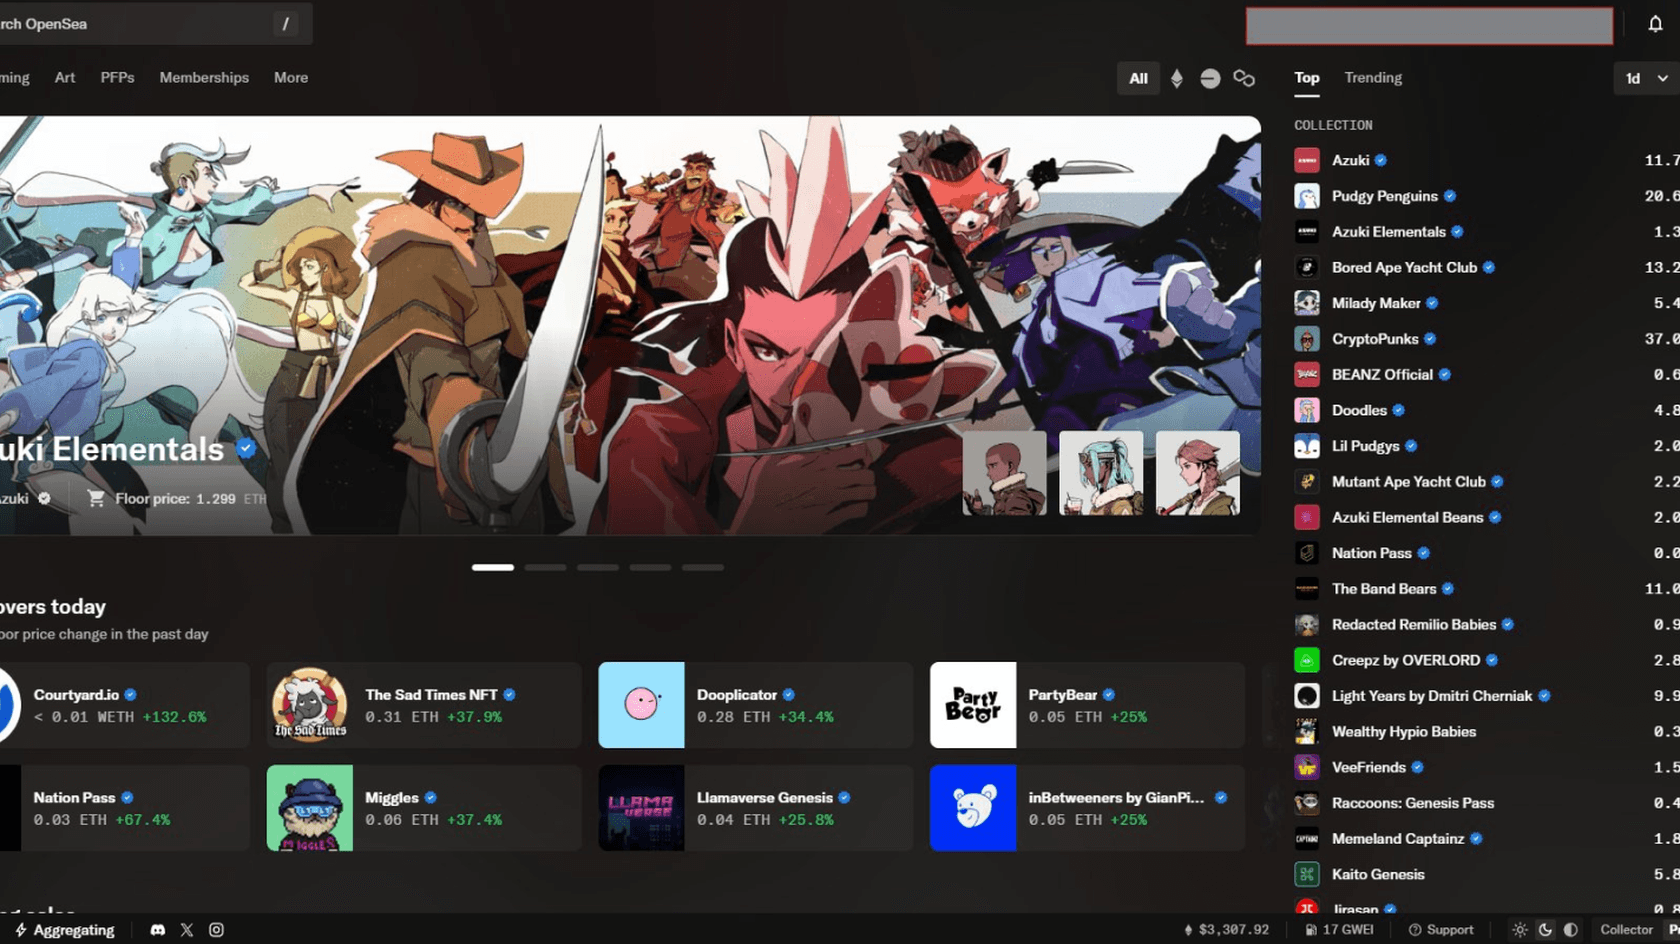The width and height of the screenshot is (1680, 944).
Task: Click the 17 GWEI gas indicator
Action: coord(1339,929)
